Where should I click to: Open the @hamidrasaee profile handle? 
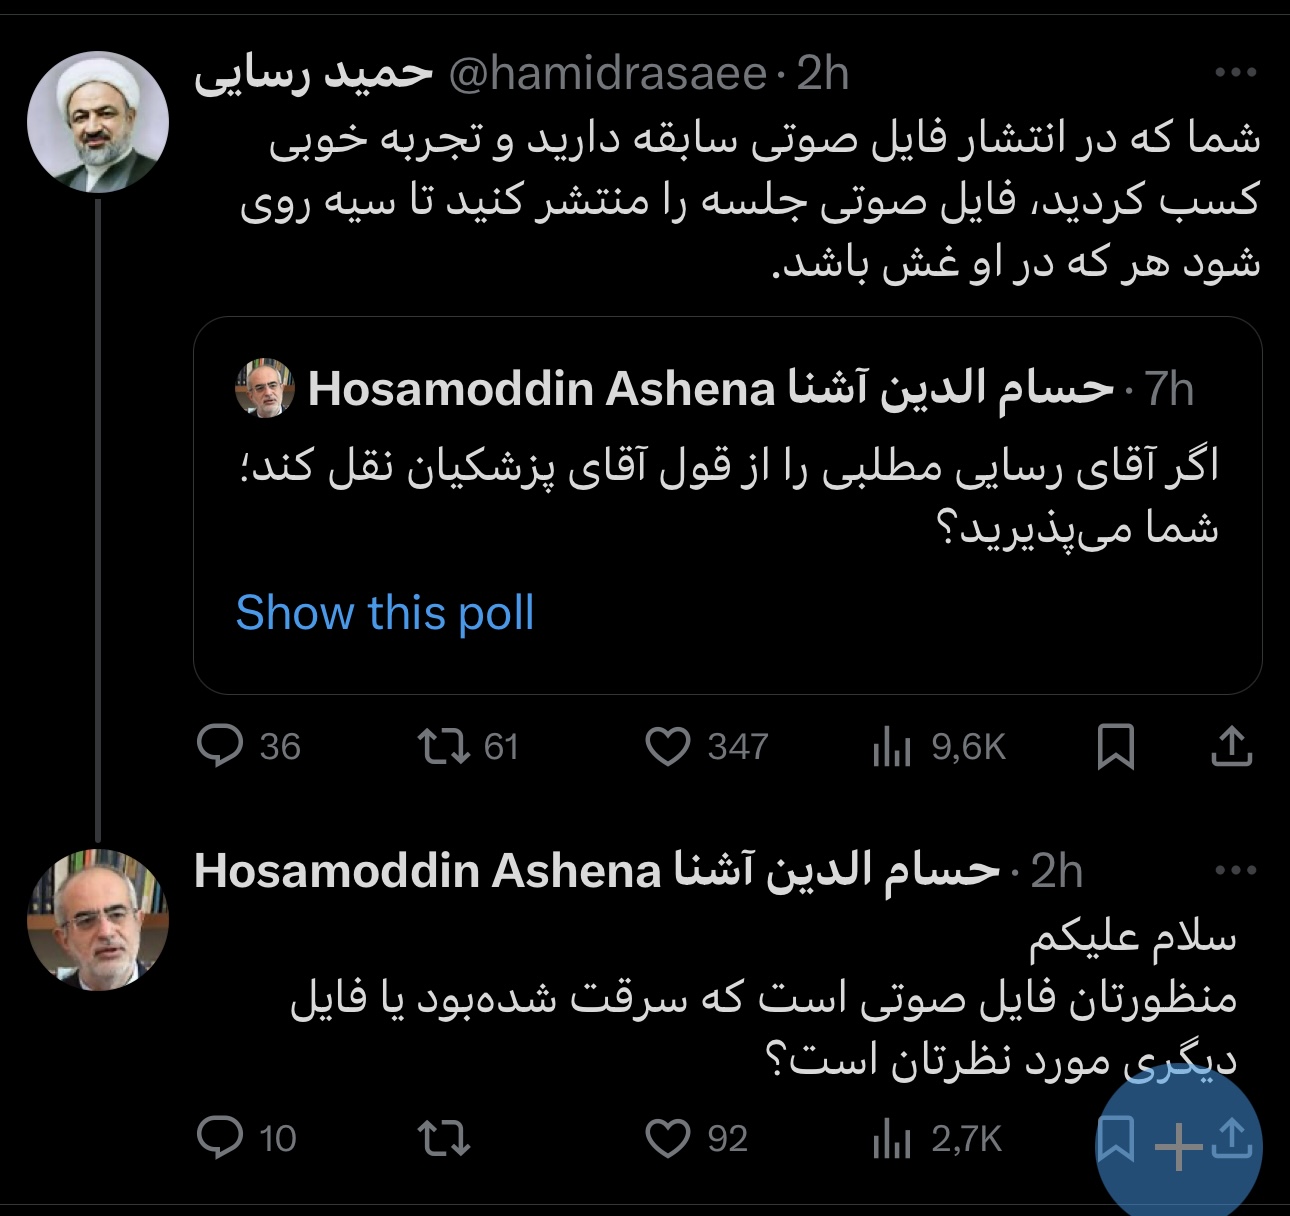(x=607, y=74)
